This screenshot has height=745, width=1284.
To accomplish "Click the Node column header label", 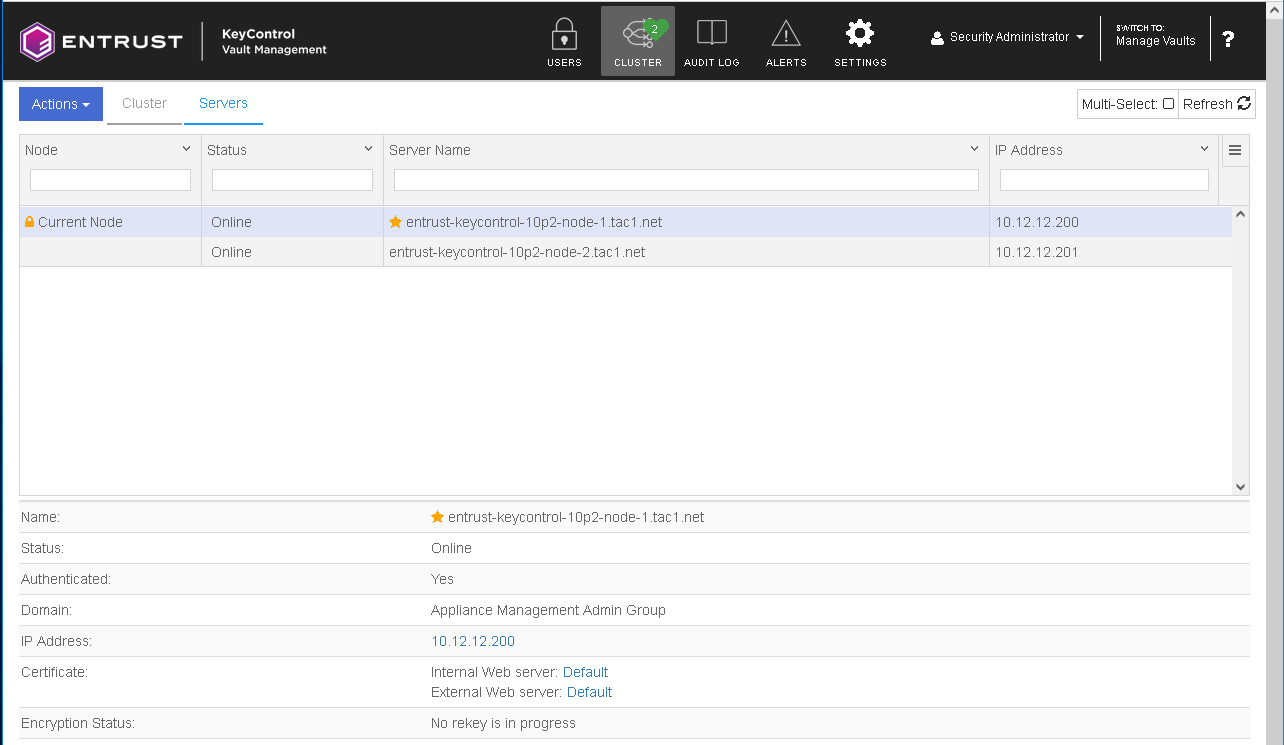I will point(41,150).
